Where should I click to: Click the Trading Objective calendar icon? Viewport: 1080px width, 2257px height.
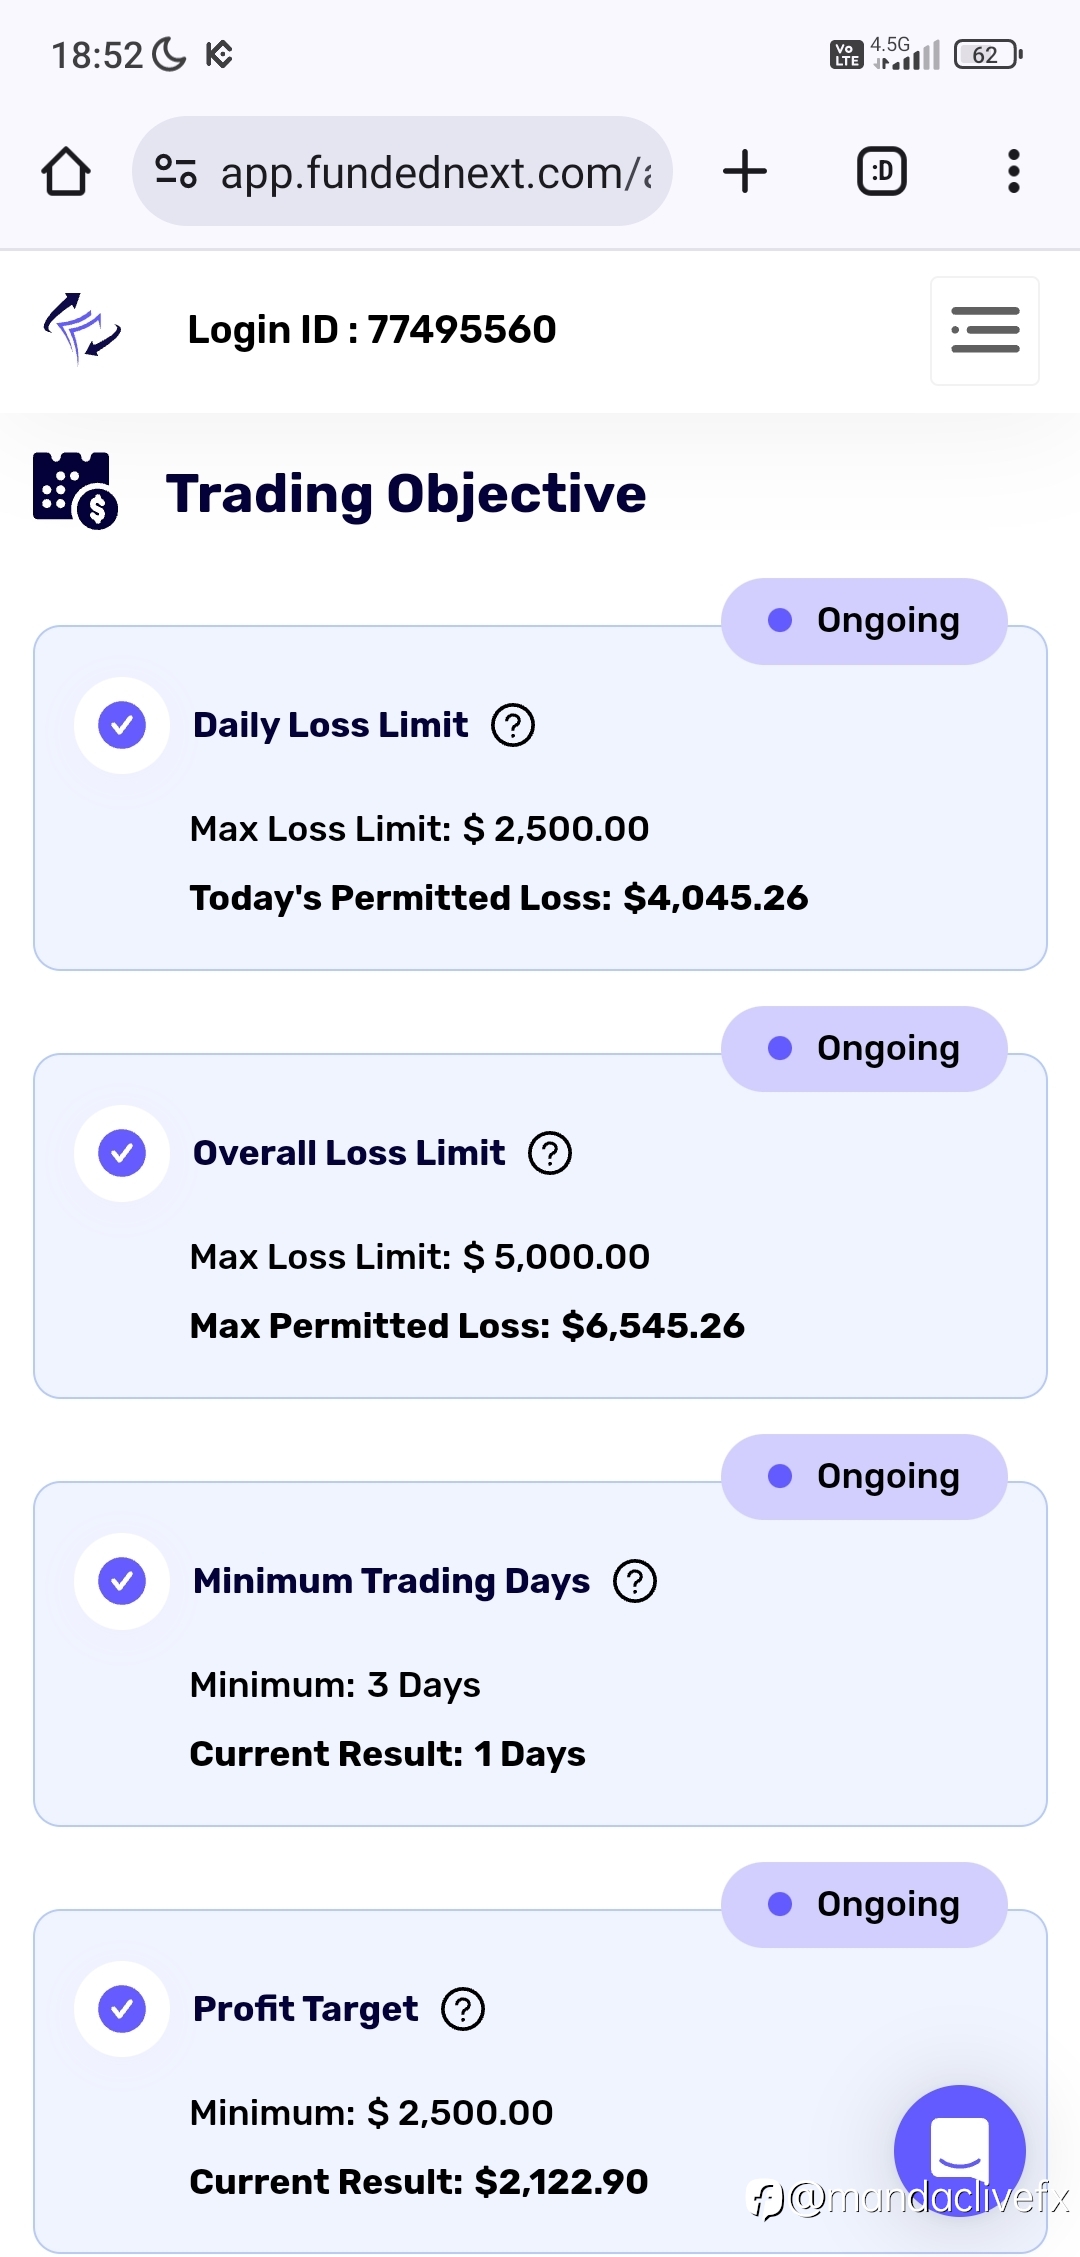click(75, 490)
